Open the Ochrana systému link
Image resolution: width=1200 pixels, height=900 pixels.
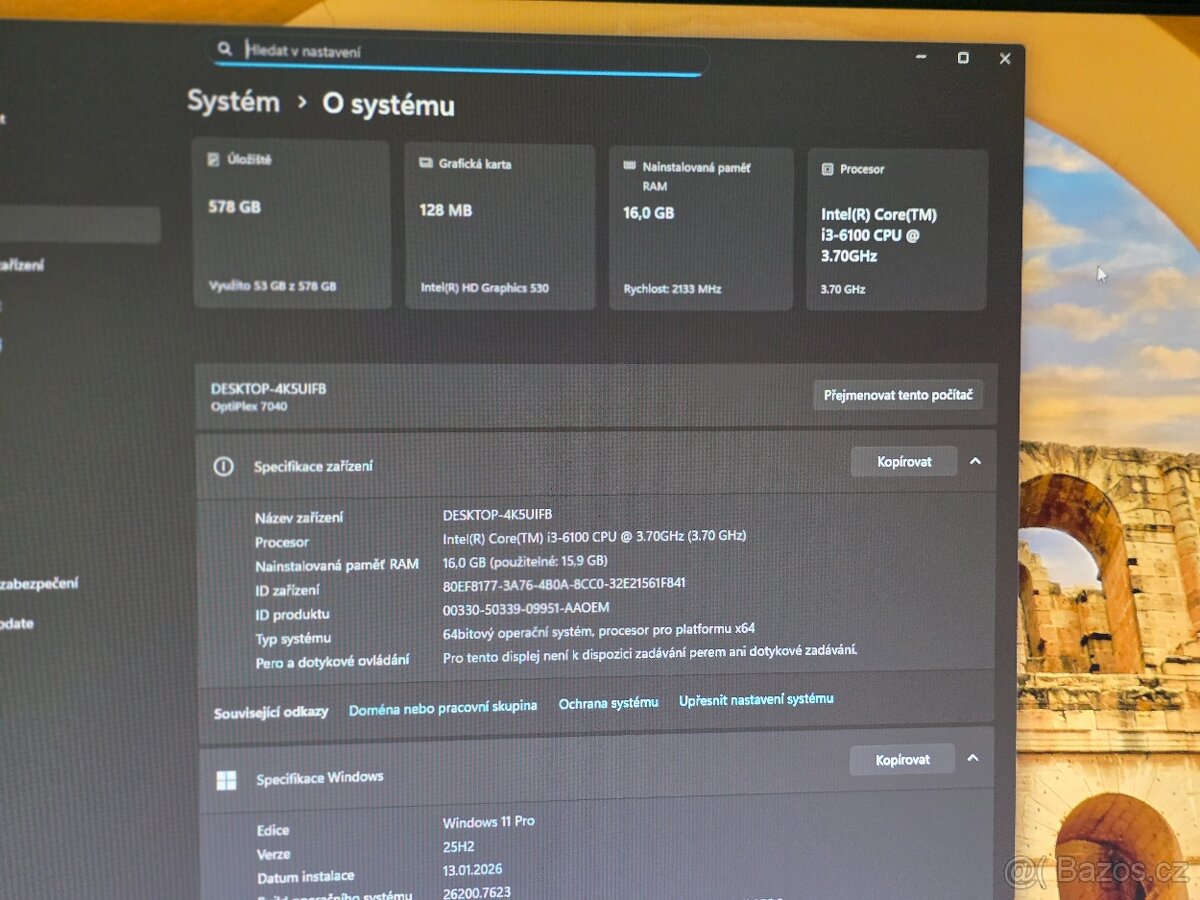608,703
